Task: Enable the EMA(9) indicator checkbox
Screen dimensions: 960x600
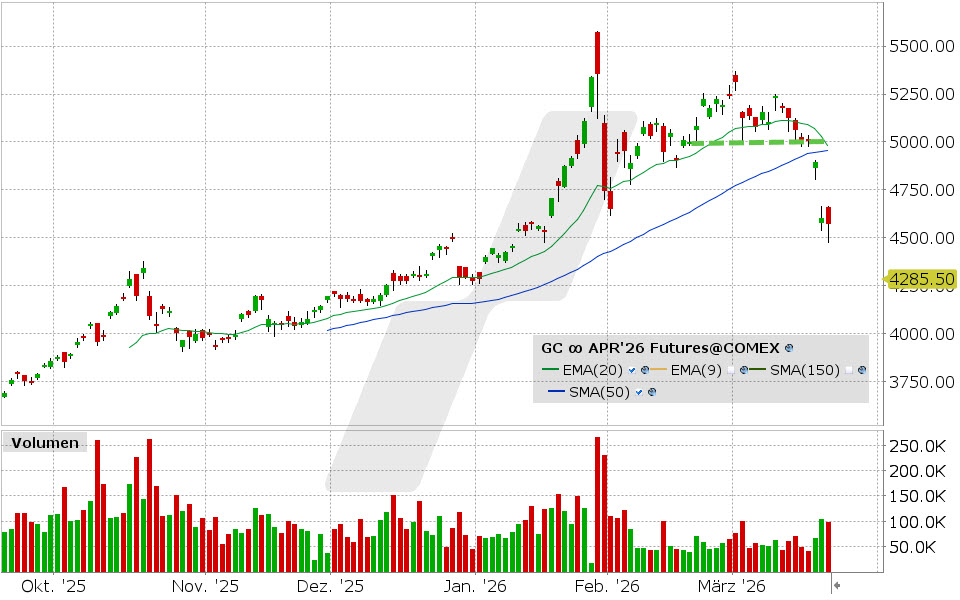Action: click(732, 370)
